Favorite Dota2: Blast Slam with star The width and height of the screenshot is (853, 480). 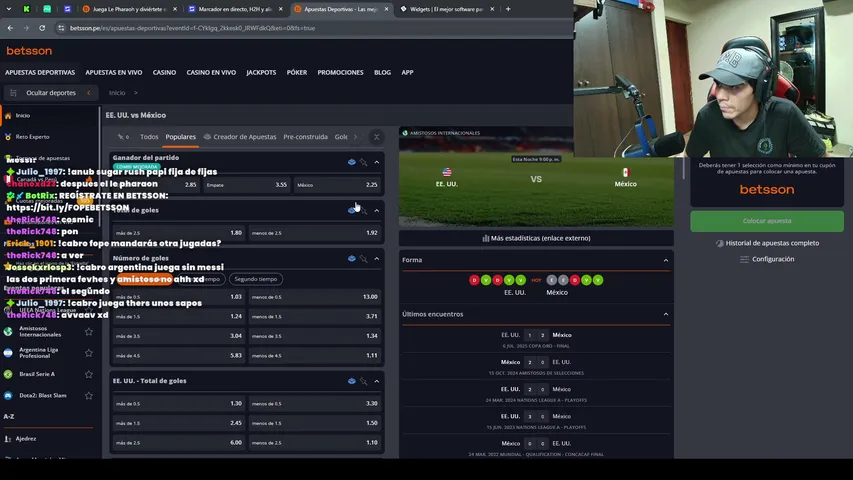pyautogui.click(x=89, y=396)
